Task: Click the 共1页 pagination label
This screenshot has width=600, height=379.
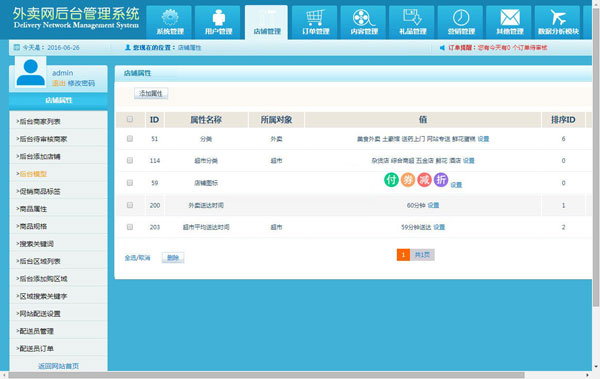Action: [422, 255]
